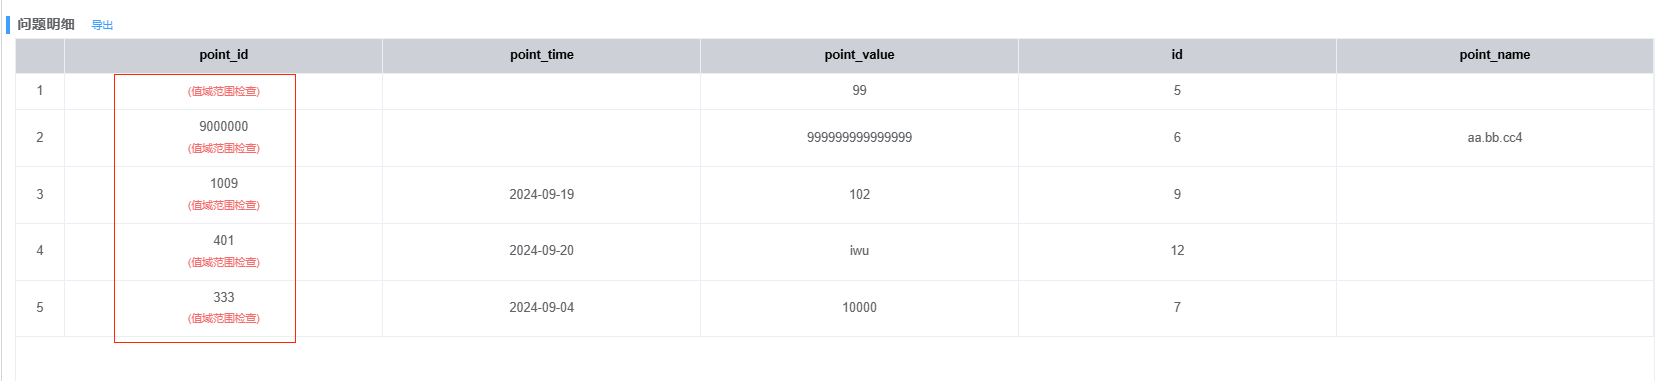Click the point_name column header

[x=1494, y=55]
